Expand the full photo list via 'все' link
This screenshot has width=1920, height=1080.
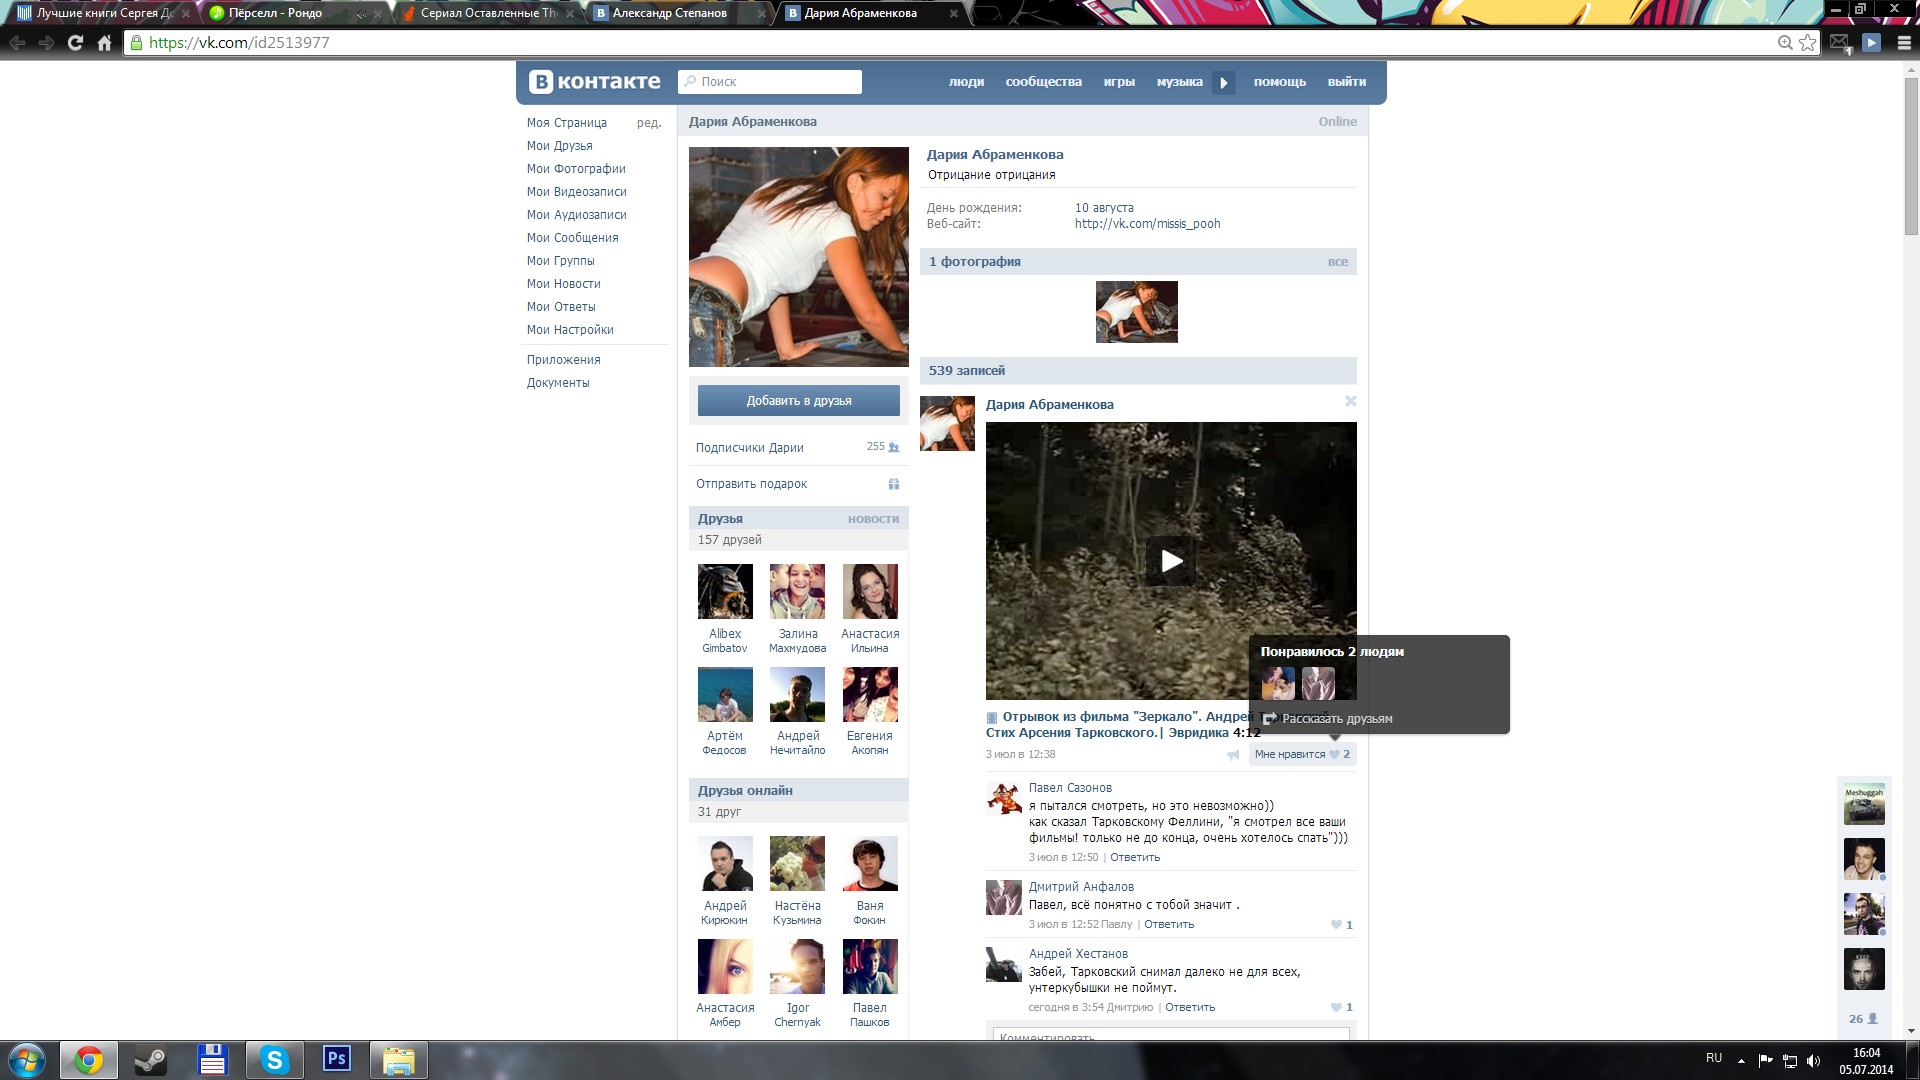1337,262
